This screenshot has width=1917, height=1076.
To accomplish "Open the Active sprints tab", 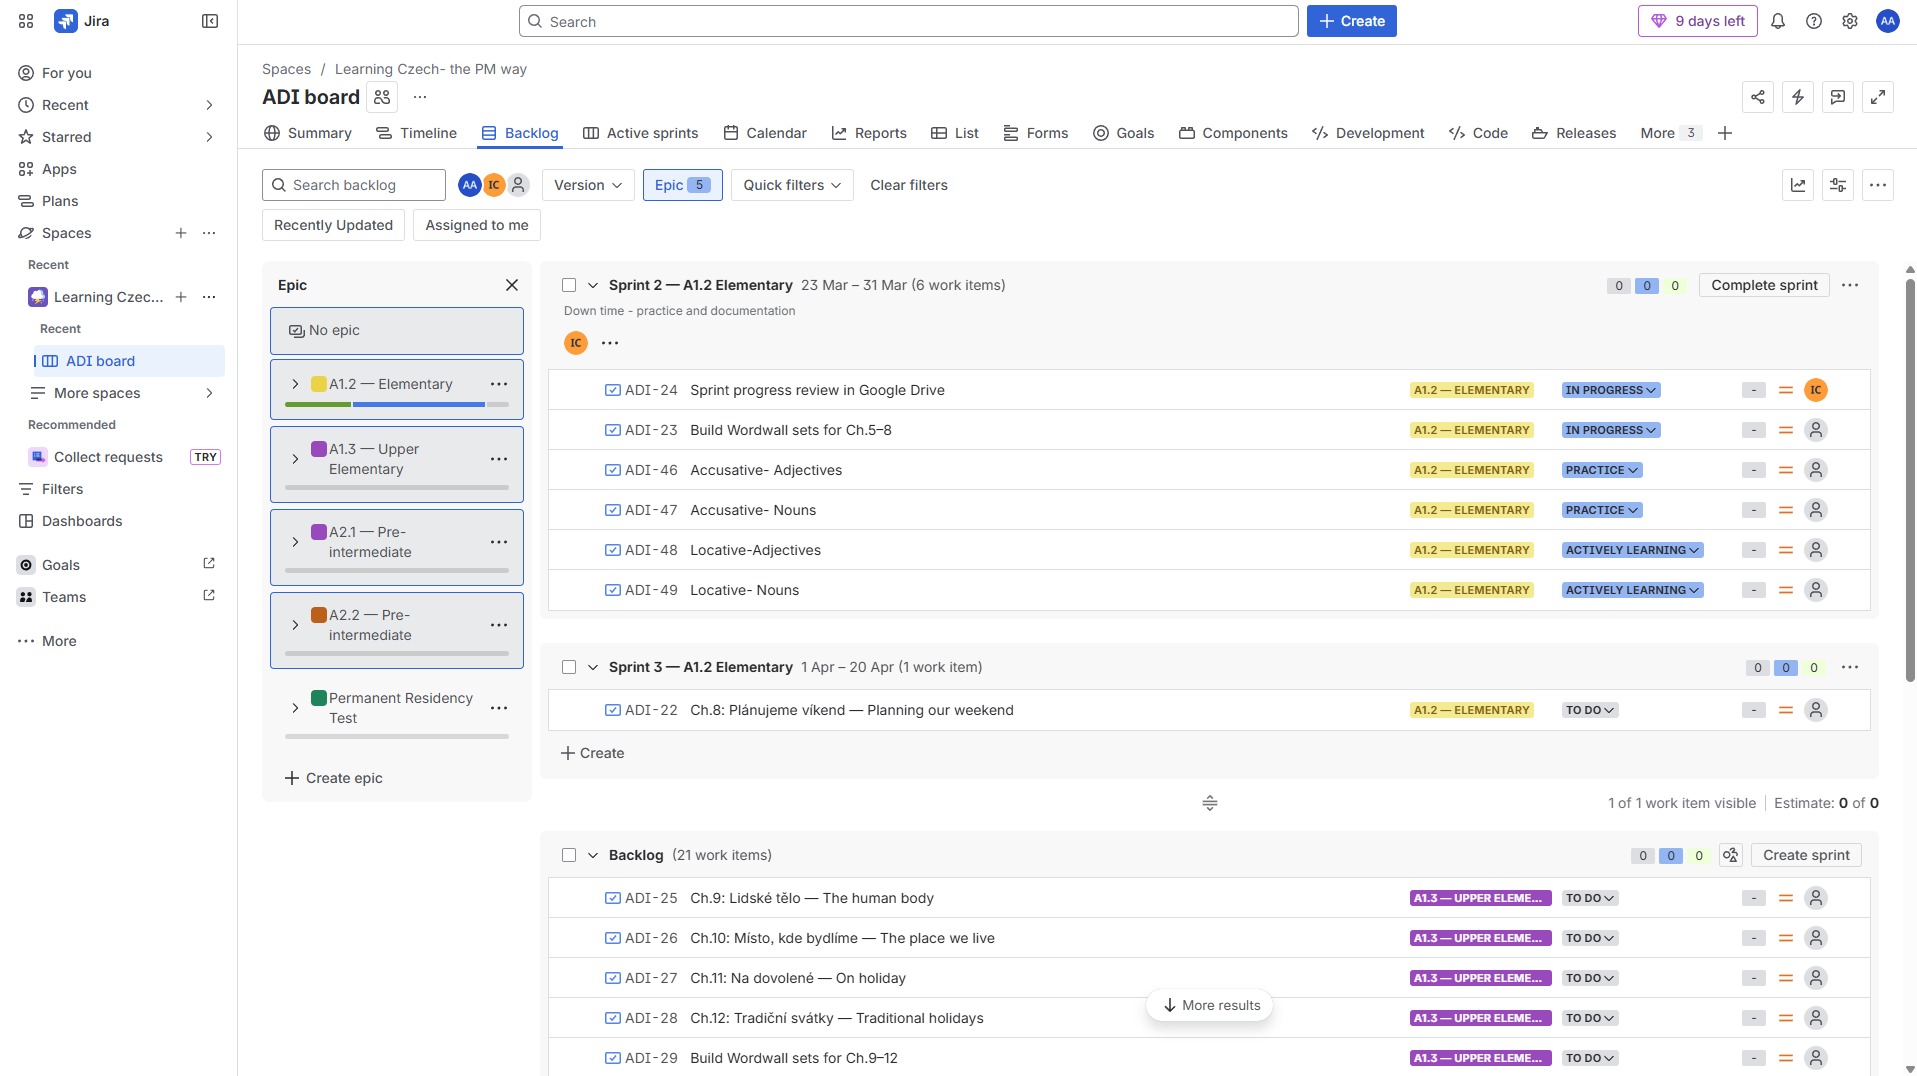I will click(640, 133).
